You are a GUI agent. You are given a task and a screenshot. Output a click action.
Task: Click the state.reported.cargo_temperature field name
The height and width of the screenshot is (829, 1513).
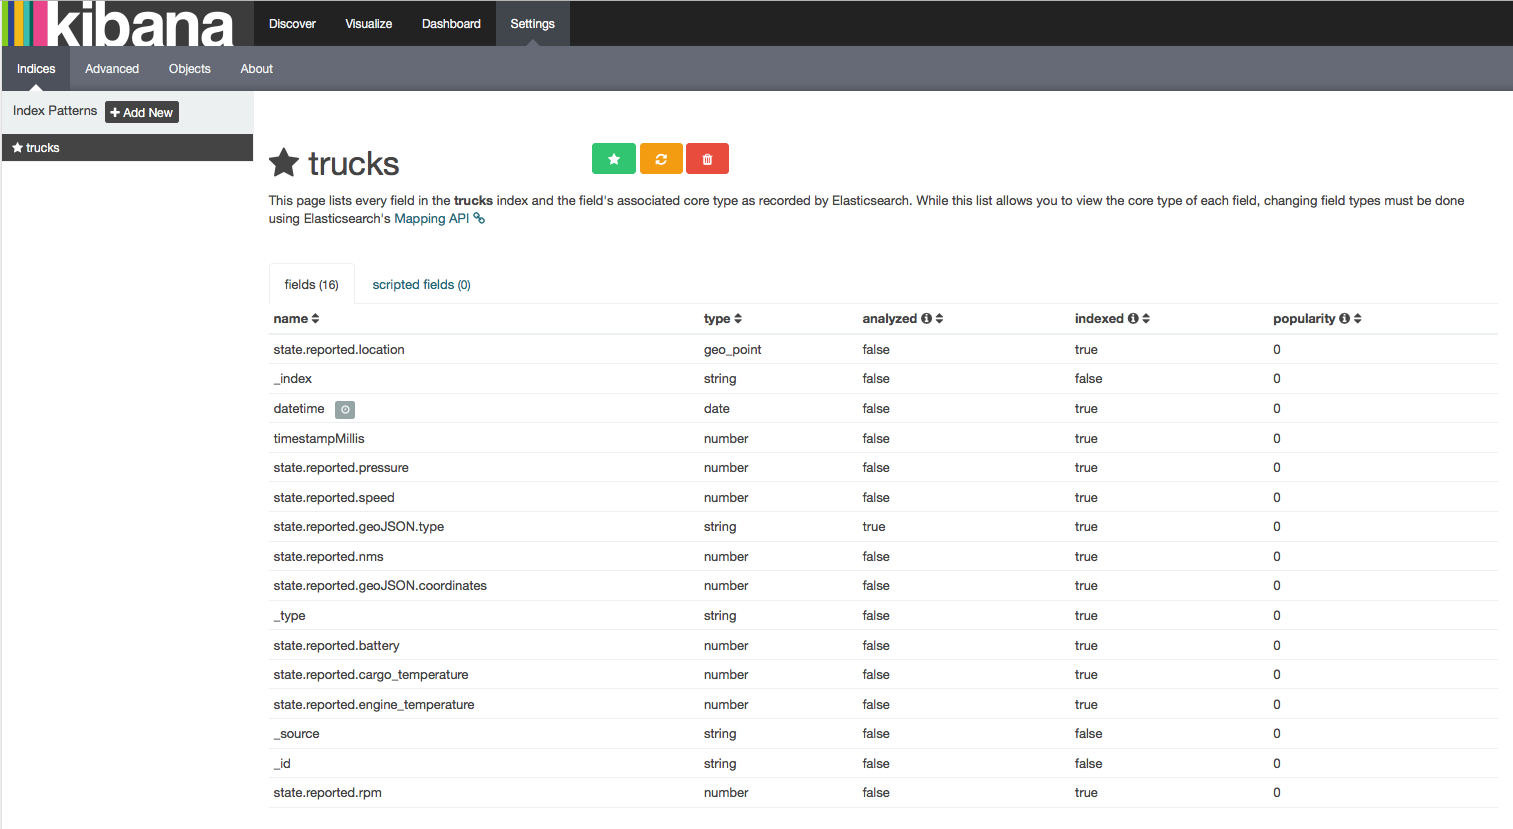tap(371, 675)
